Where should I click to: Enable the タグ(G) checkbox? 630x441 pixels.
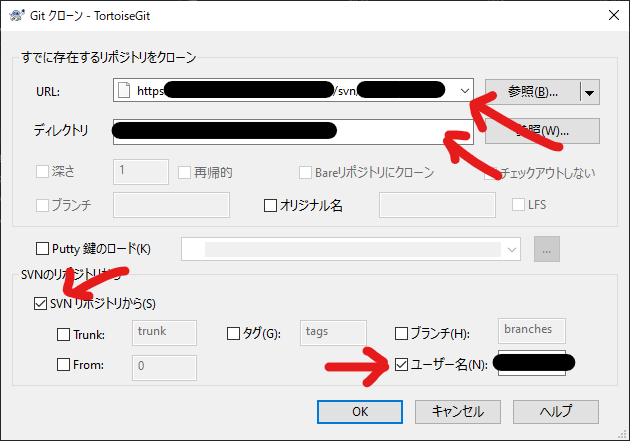233,333
